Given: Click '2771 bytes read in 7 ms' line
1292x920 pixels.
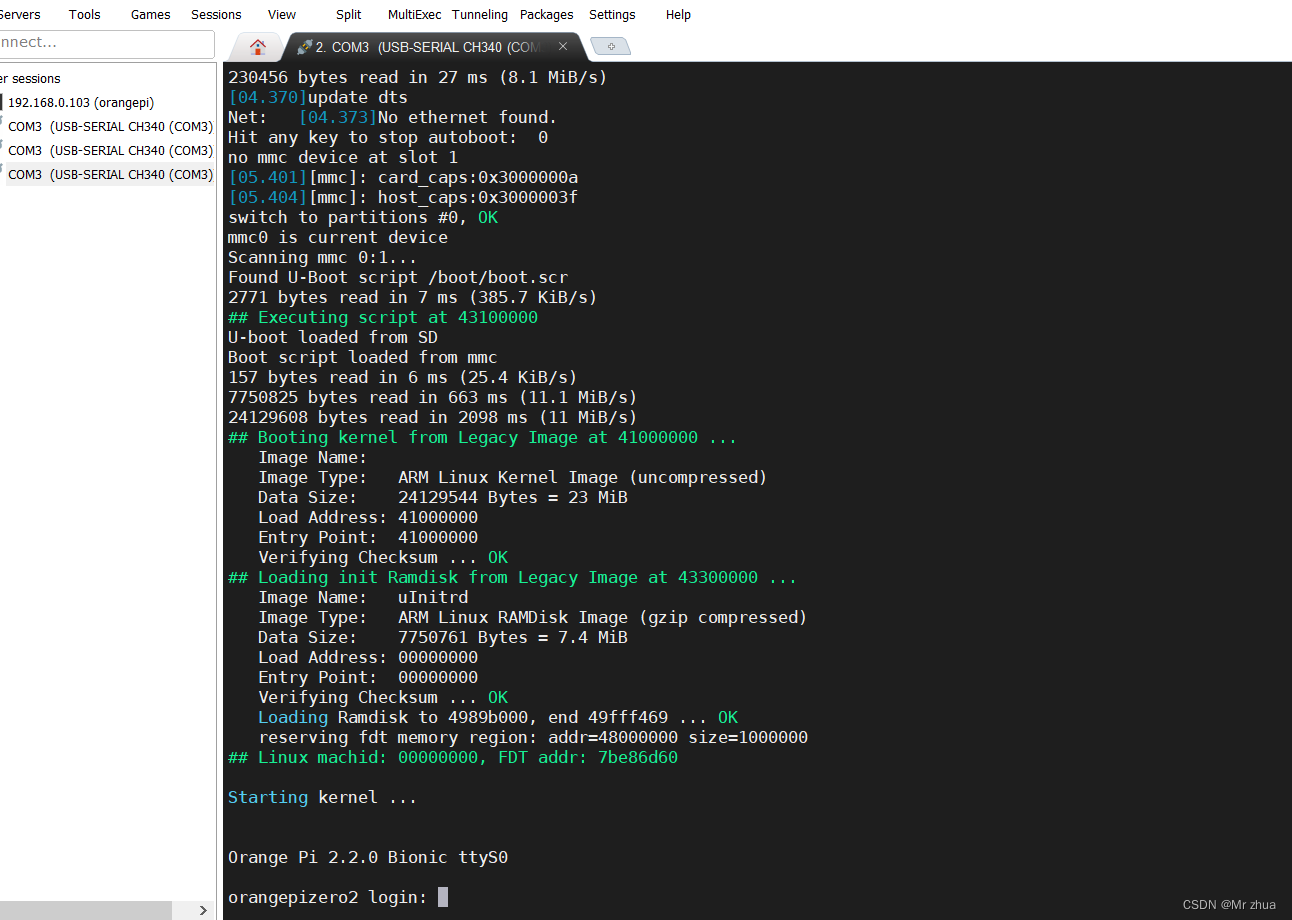Looking at the screenshot, I should coord(412,297).
